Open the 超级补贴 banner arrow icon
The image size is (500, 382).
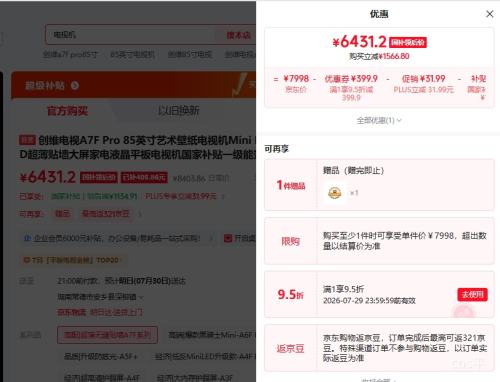[75, 86]
